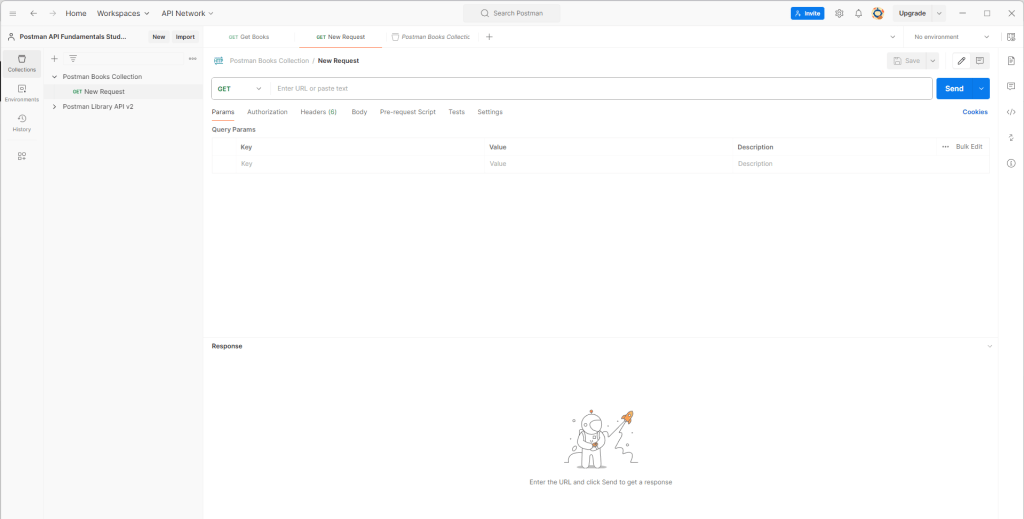Open the History sidebar panel
The height and width of the screenshot is (519, 1024).
(22, 123)
